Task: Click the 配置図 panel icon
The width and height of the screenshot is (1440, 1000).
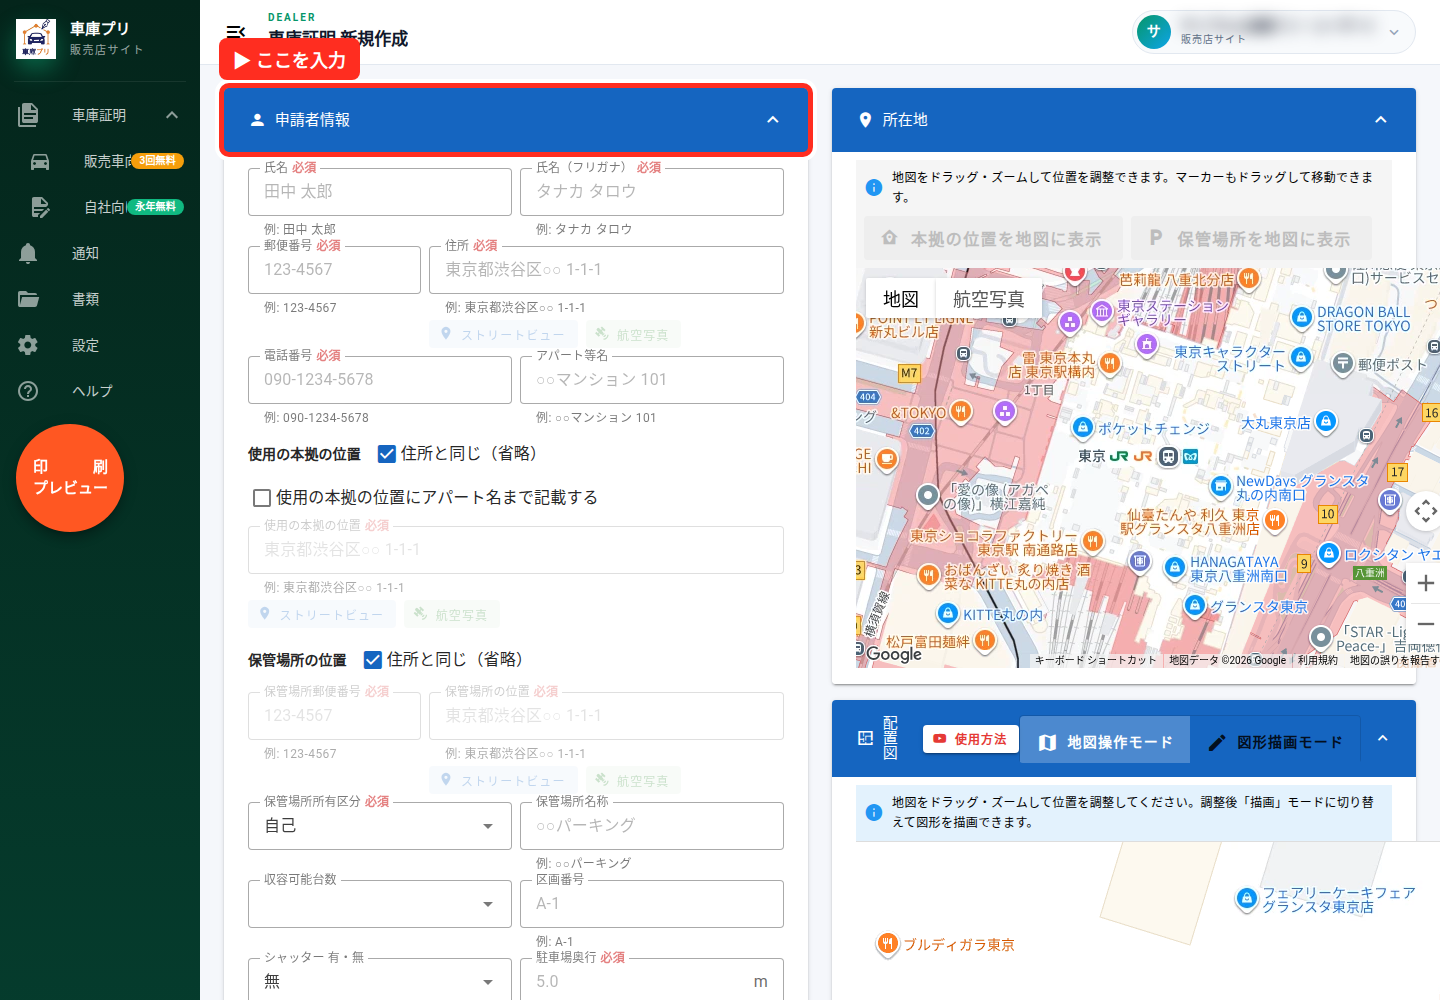Action: coord(865,738)
